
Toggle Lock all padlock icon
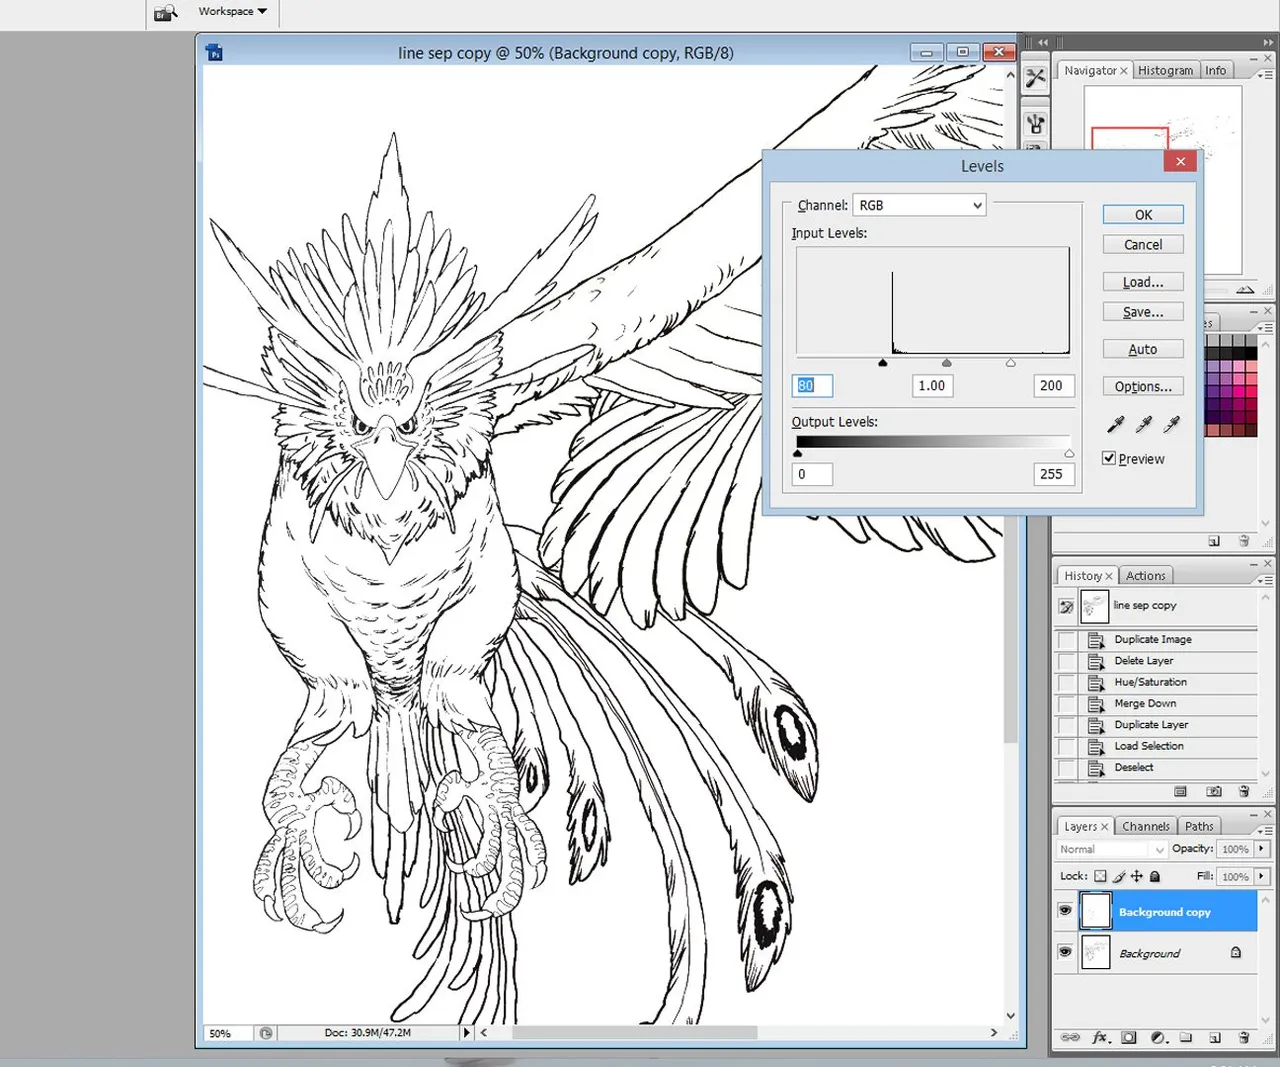[x=1155, y=876]
